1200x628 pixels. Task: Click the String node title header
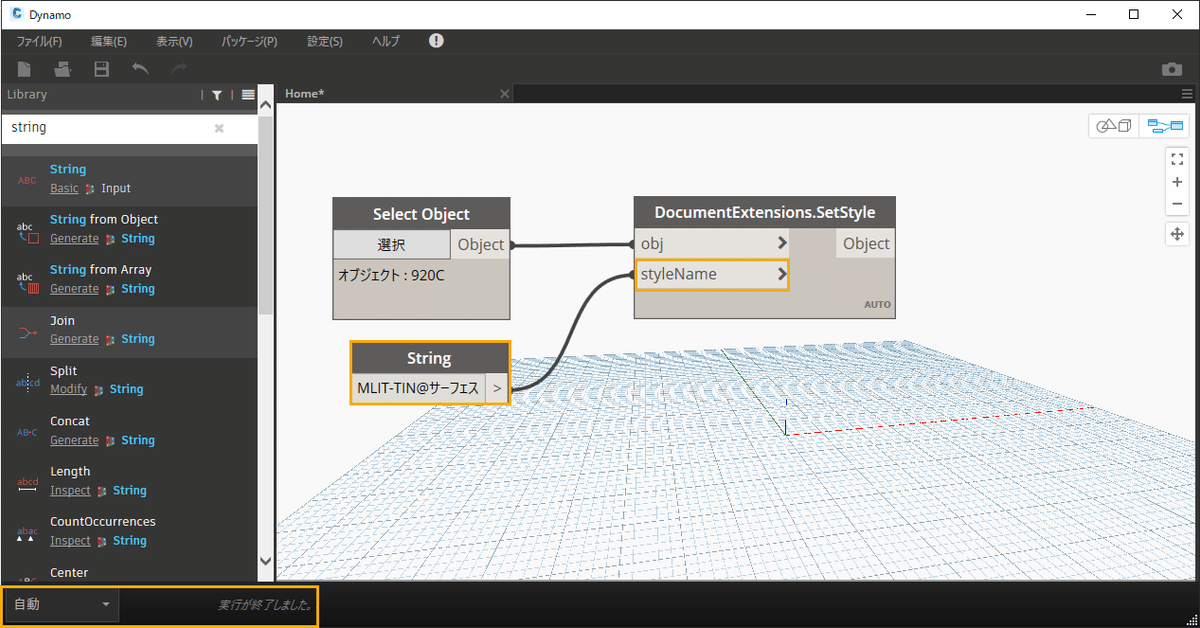pyautogui.click(x=430, y=358)
